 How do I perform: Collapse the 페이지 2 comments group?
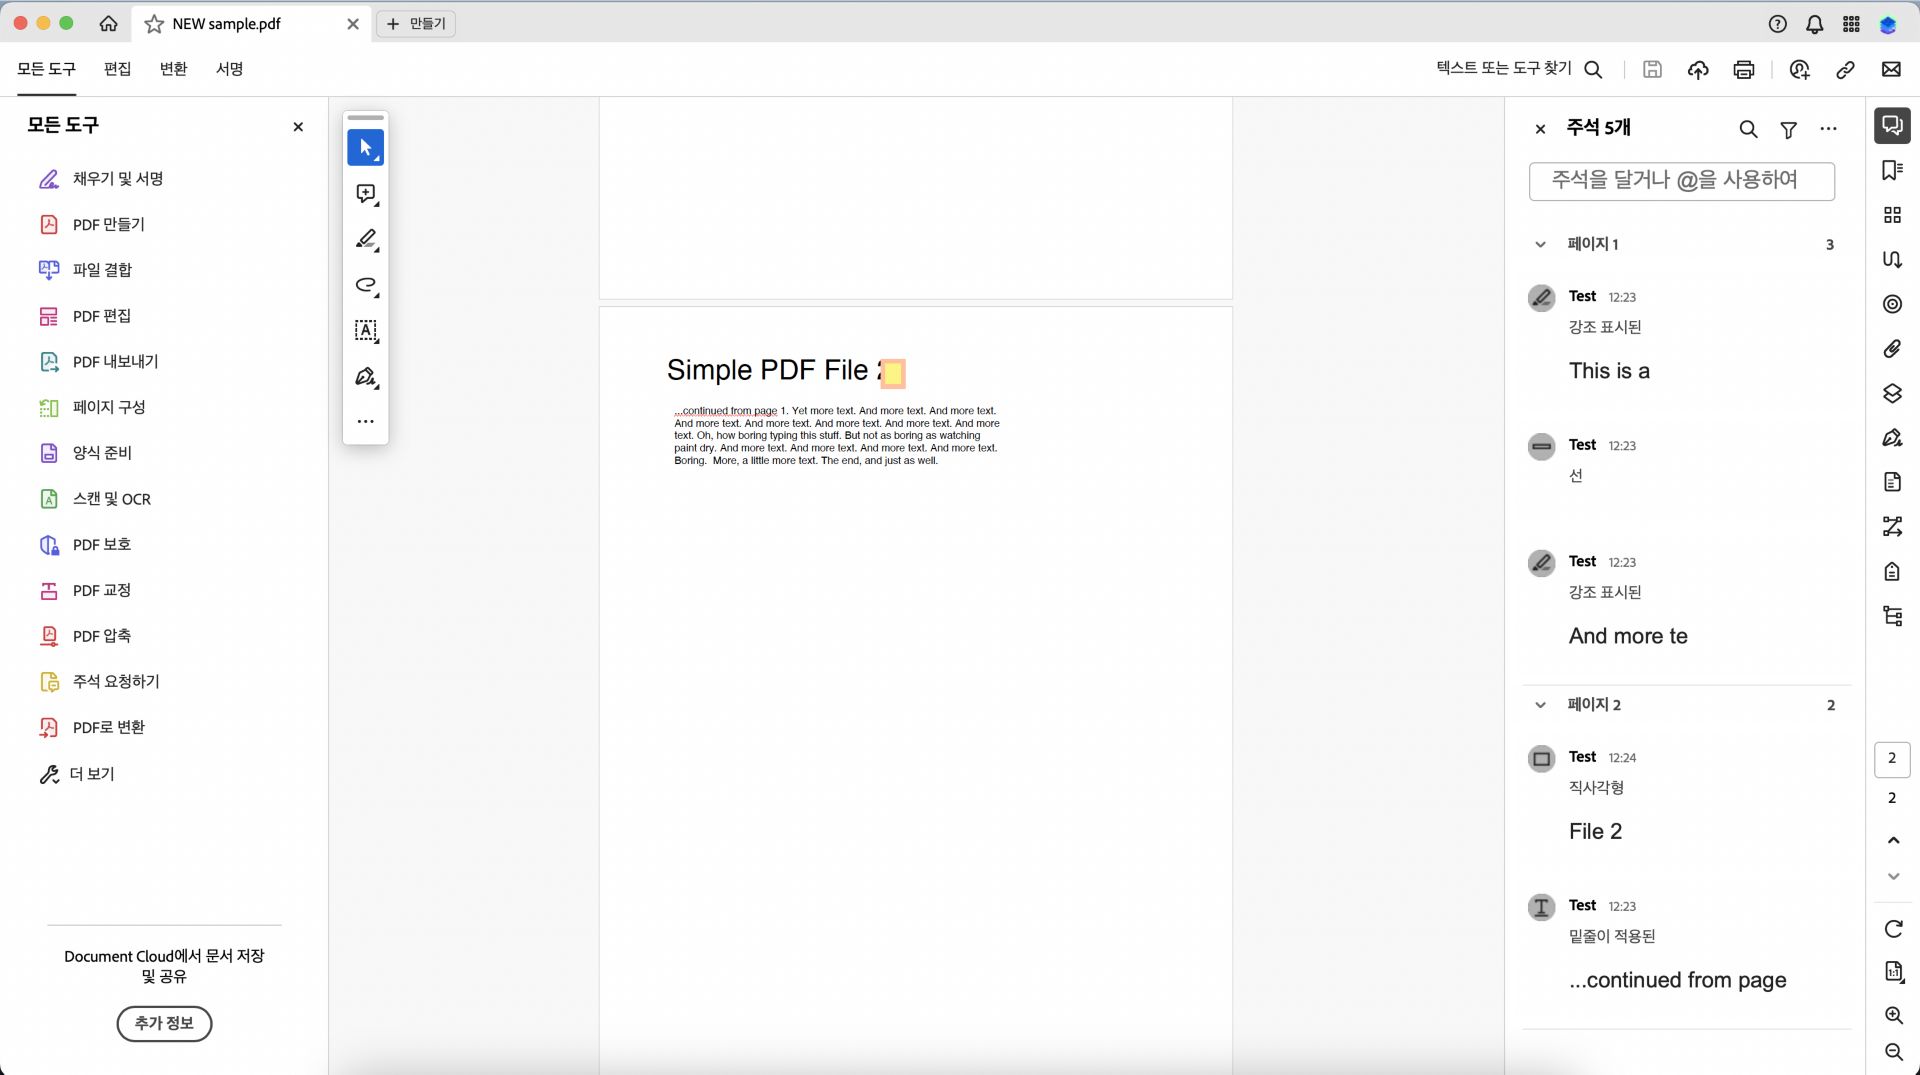[x=1540, y=705]
